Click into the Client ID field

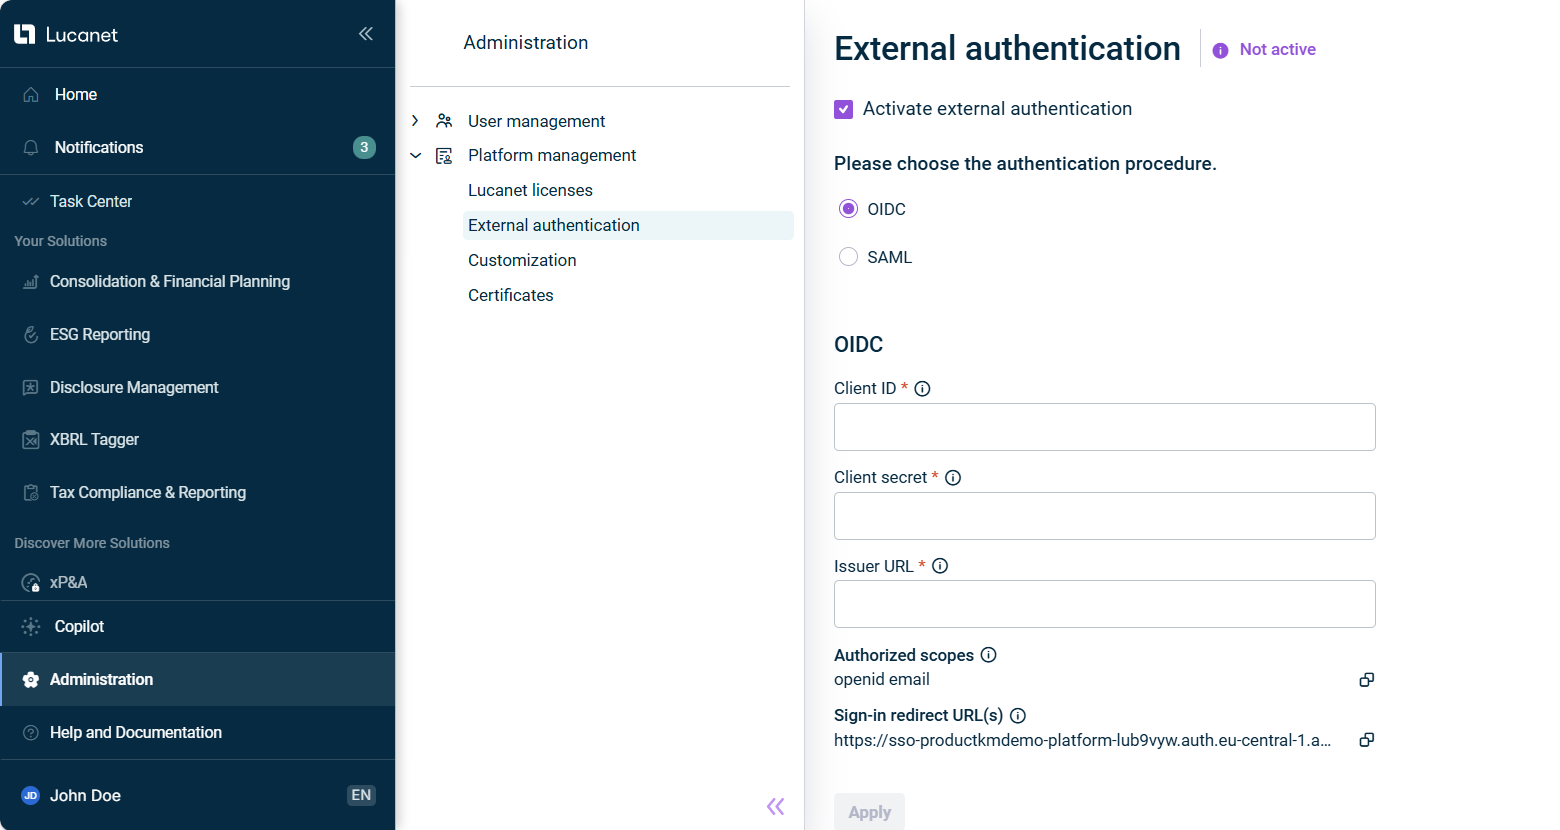pos(1105,427)
